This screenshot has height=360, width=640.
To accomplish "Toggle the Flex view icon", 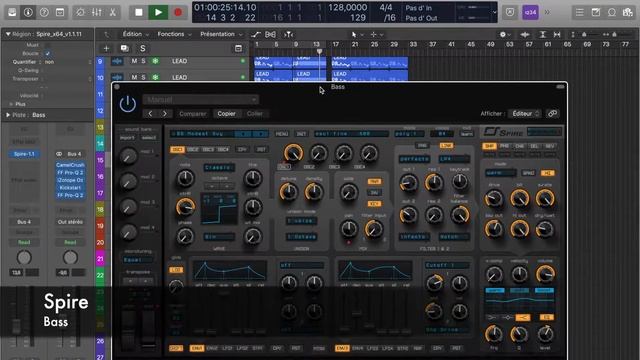I will (x=270, y=34).
